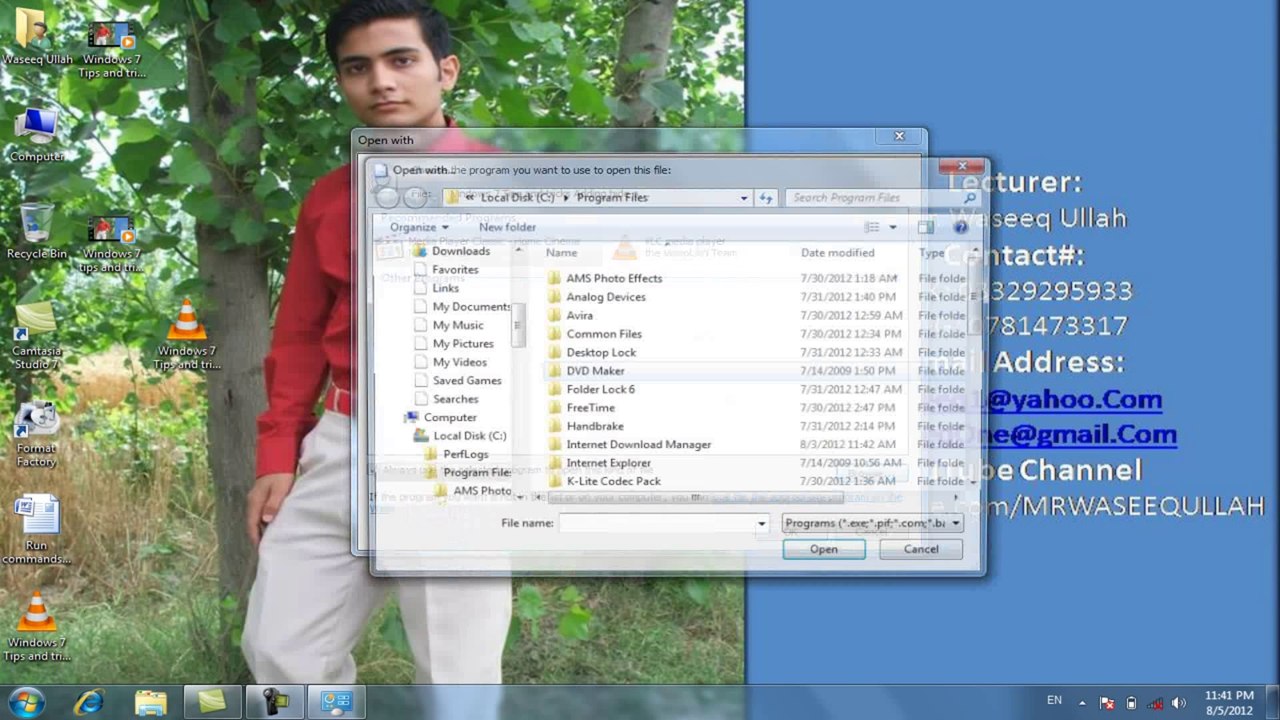Click the Open button

824,549
